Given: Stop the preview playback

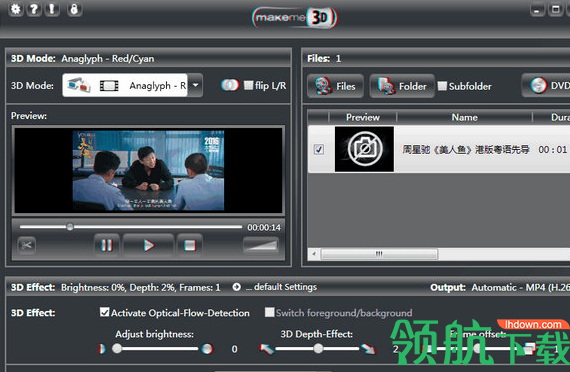Looking at the screenshot, I should pos(189,245).
